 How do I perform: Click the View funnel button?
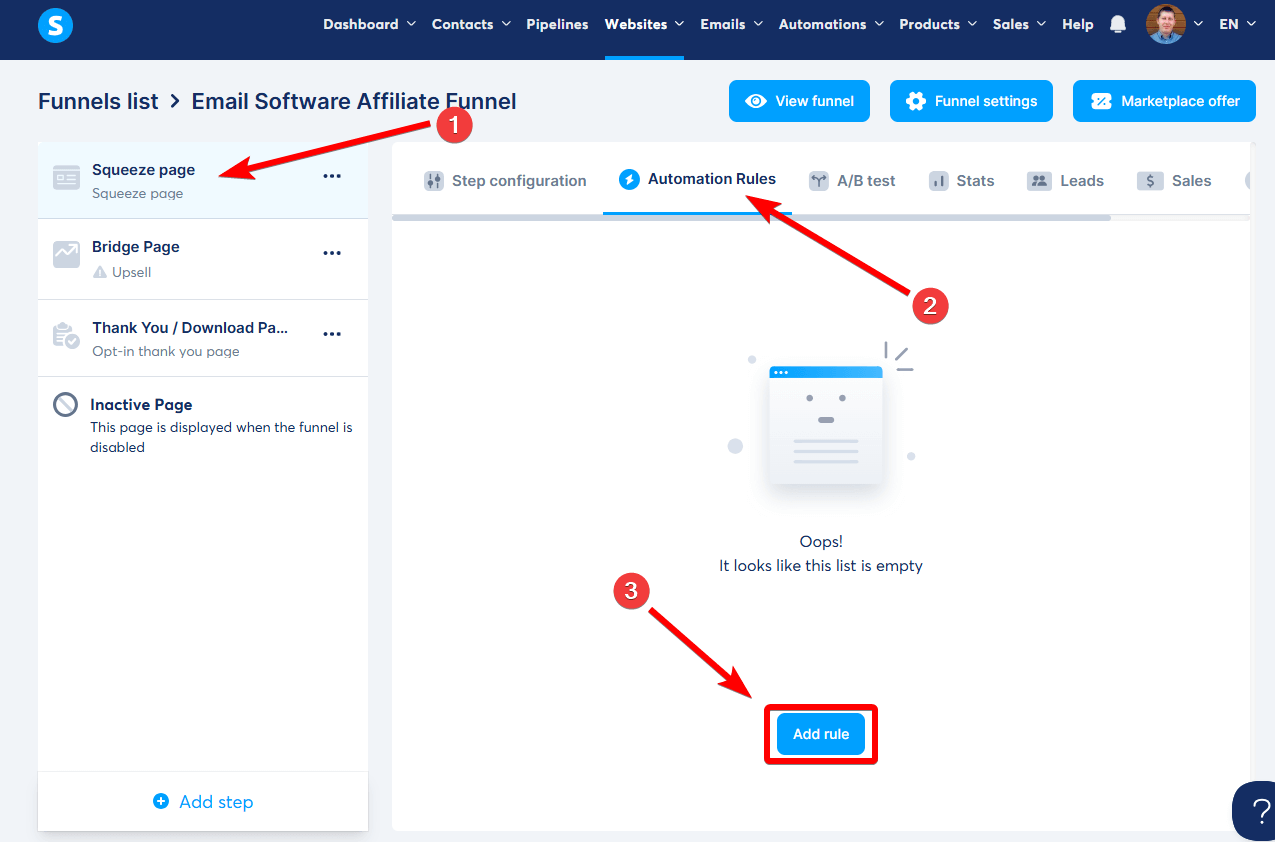point(799,101)
